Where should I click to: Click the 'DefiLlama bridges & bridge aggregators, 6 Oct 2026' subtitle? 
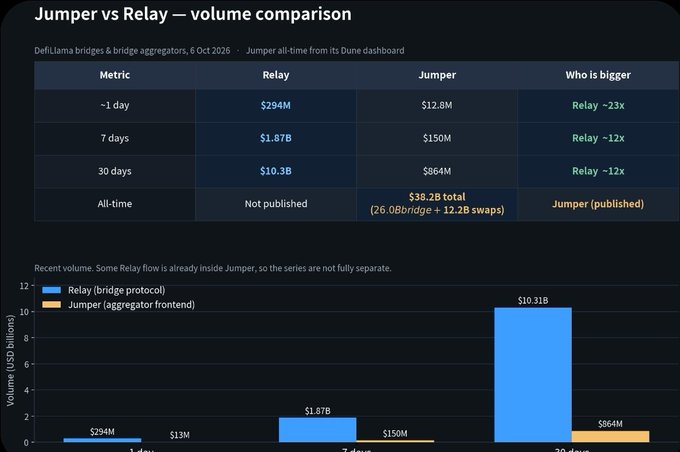tap(132, 51)
